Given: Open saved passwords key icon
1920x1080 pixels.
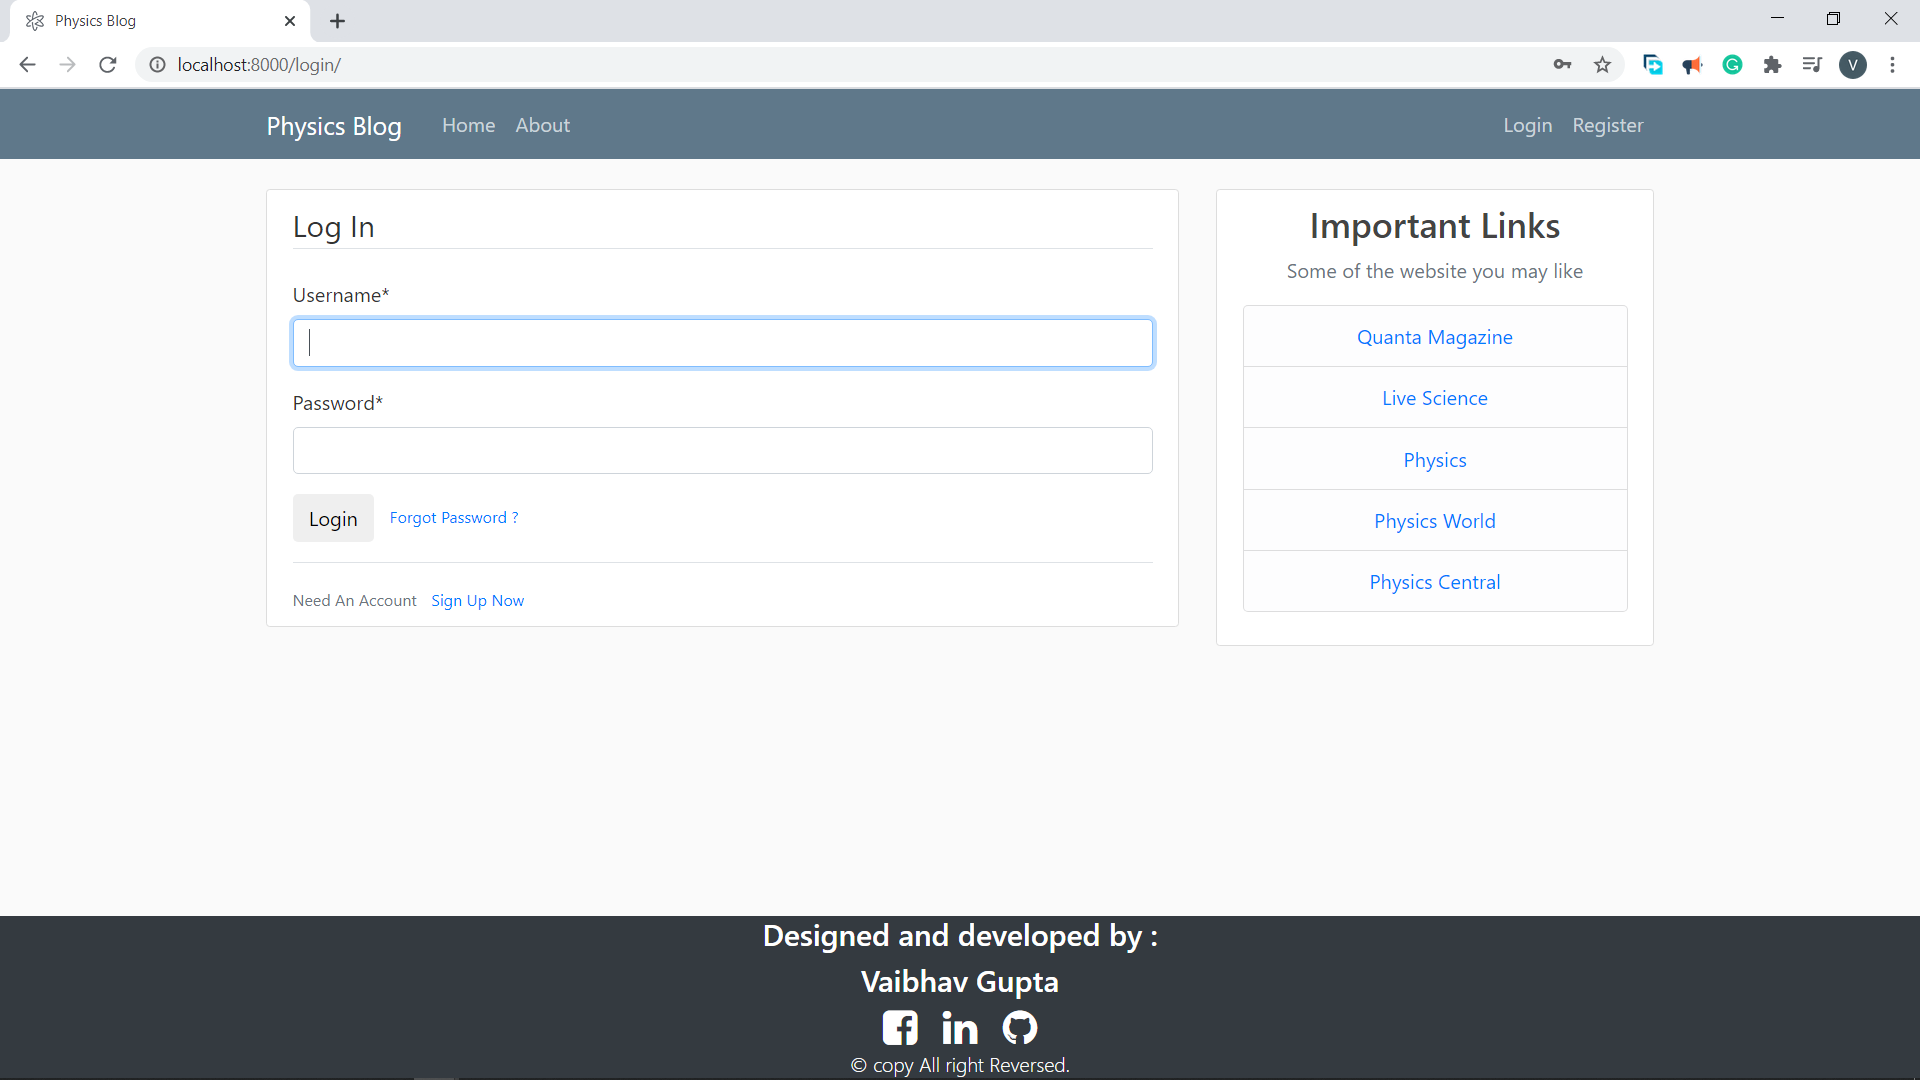Looking at the screenshot, I should tap(1562, 65).
